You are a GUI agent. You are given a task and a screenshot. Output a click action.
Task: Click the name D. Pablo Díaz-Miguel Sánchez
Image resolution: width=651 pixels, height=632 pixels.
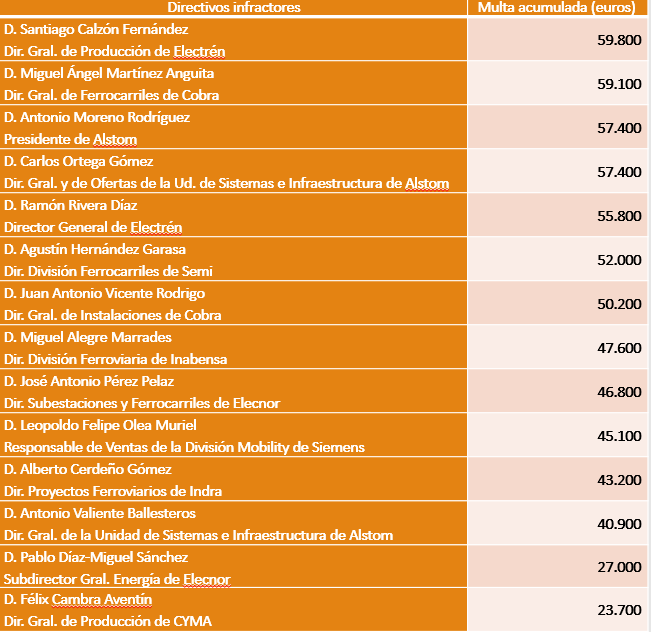point(96,558)
